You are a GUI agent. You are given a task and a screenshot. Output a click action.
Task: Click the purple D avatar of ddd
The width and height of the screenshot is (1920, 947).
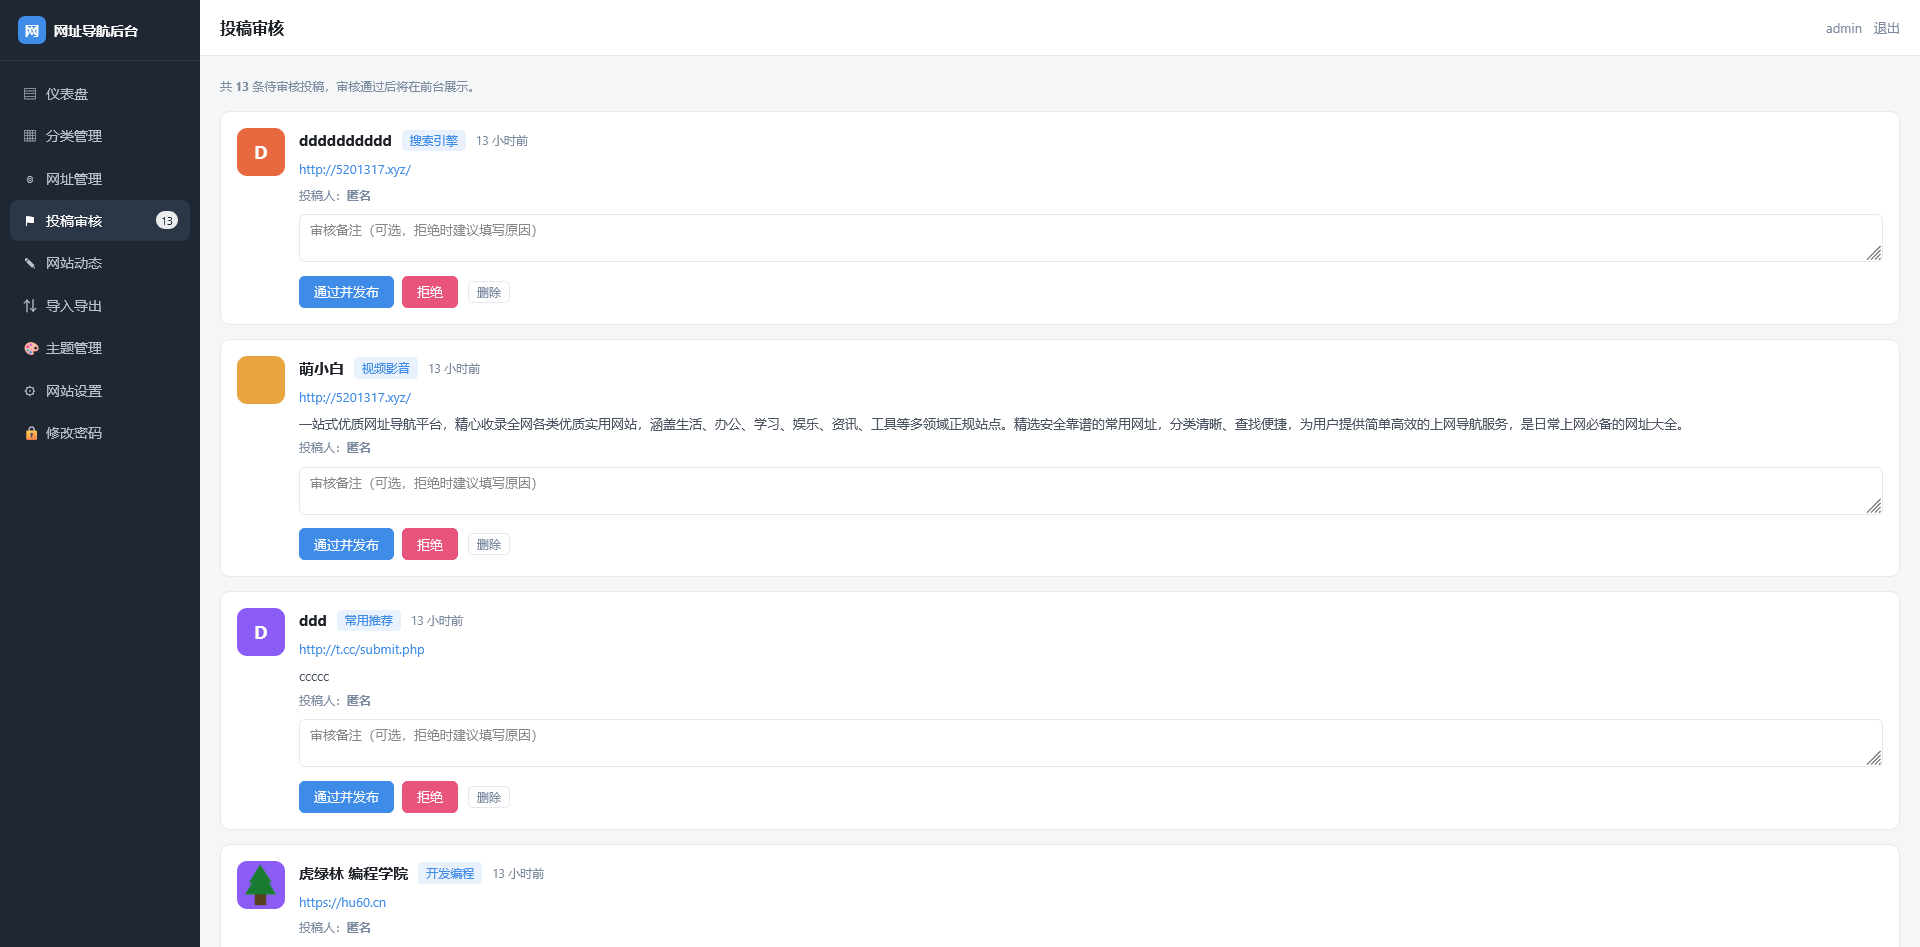click(x=261, y=632)
